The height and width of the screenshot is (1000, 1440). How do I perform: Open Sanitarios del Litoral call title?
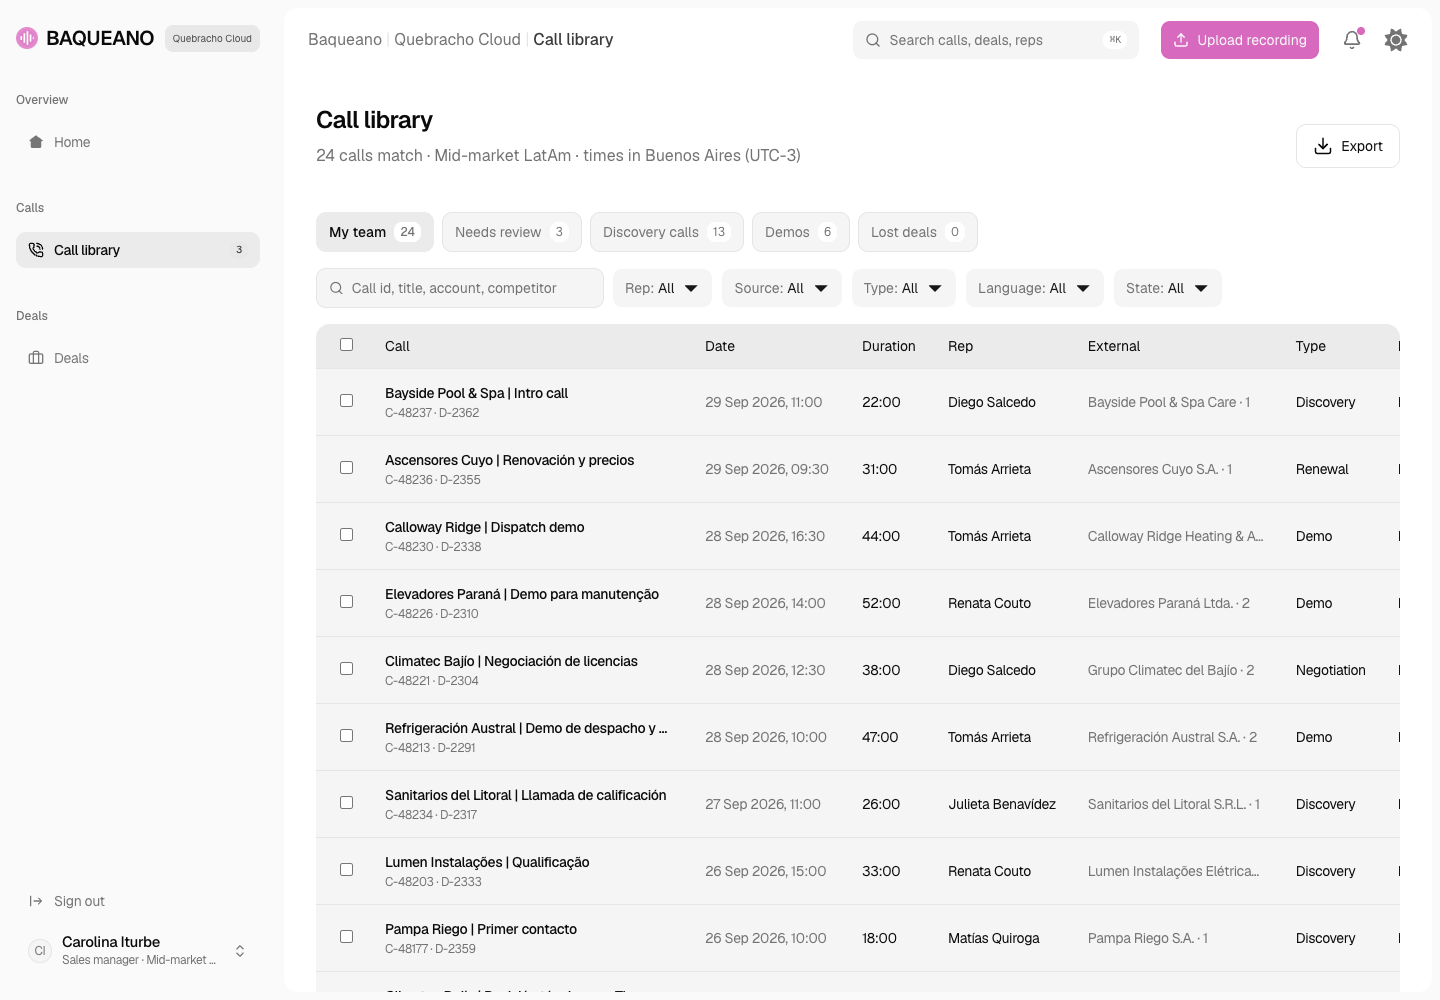point(526,795)
